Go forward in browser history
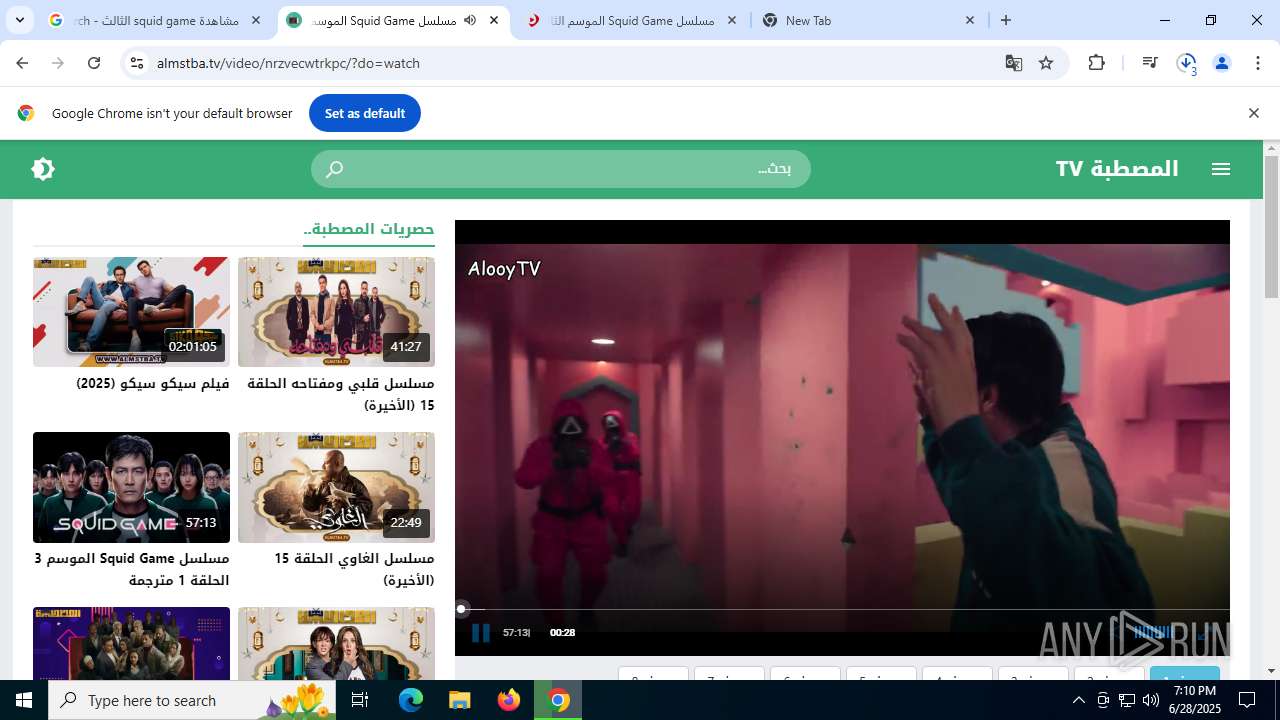The height and width of the screenshot is (720, 1280). coord(58,63)
